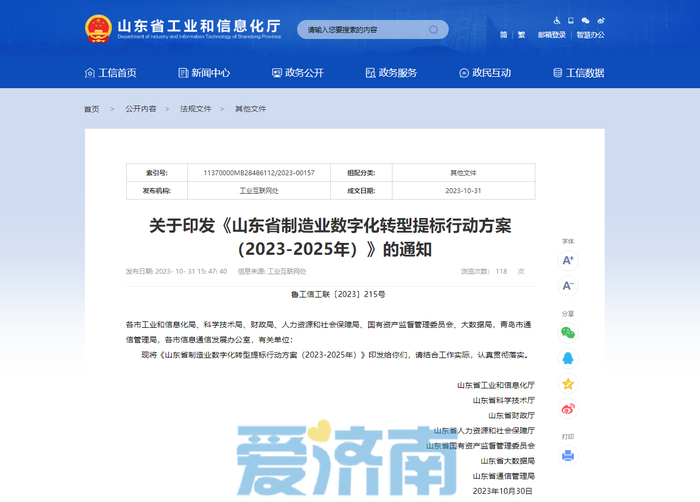Screen dimensions: 700x502
Task: Decrease font size with A- button
Action: [568, 286]
